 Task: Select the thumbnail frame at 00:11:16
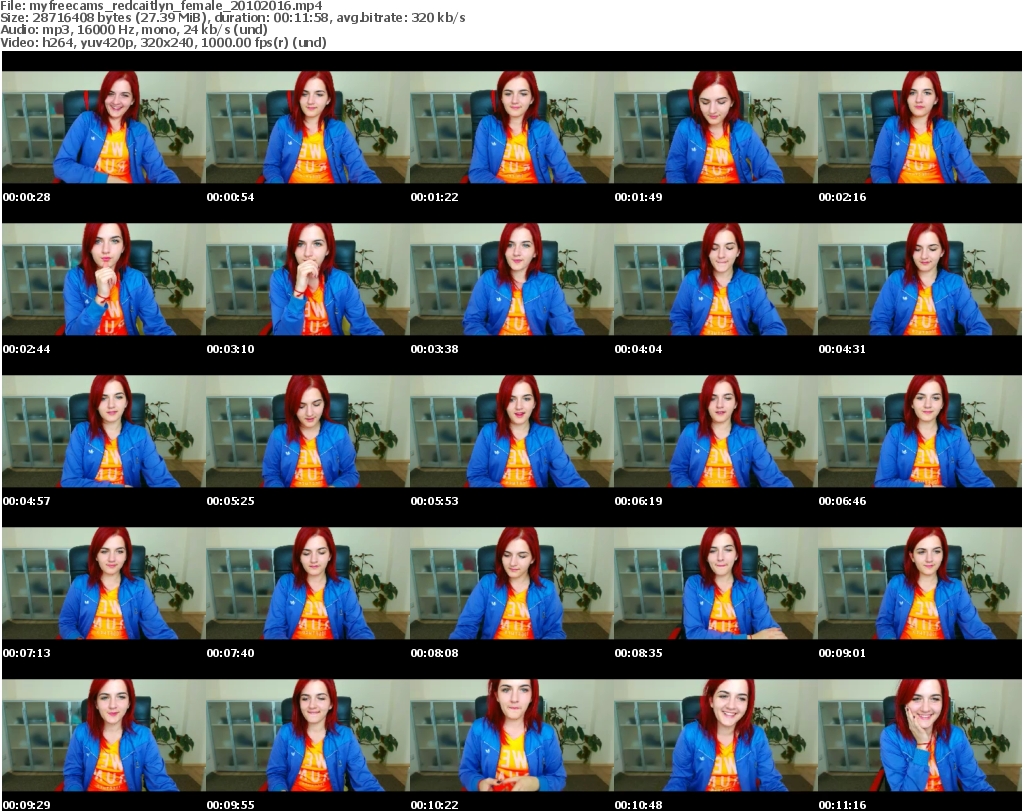point(920,735)
